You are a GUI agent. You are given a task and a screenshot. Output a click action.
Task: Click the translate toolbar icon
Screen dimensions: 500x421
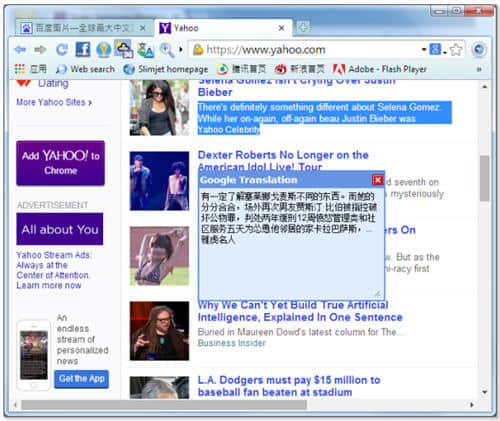pos(145,50)
